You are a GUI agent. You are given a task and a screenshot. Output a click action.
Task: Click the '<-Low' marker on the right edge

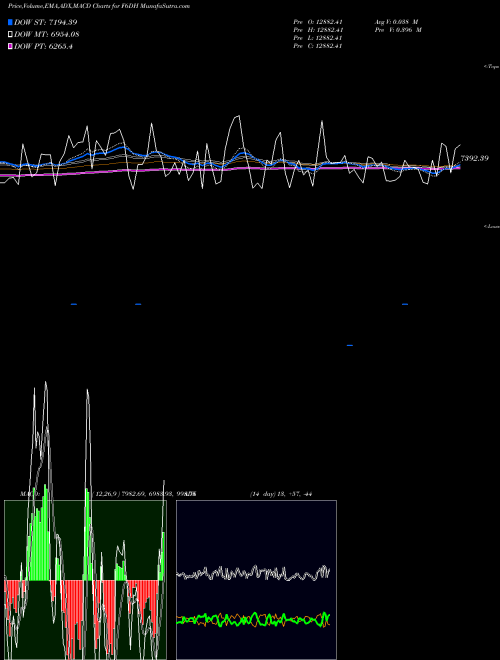492,226
